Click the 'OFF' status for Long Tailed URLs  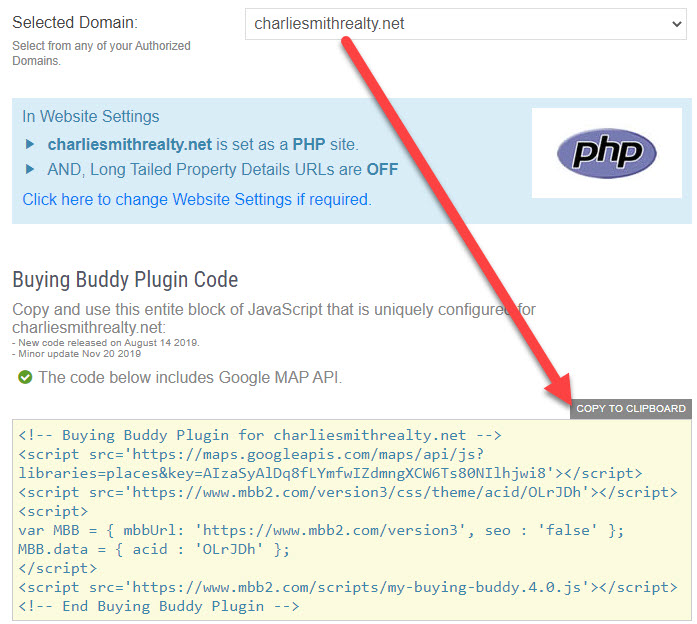pos(382,169)
